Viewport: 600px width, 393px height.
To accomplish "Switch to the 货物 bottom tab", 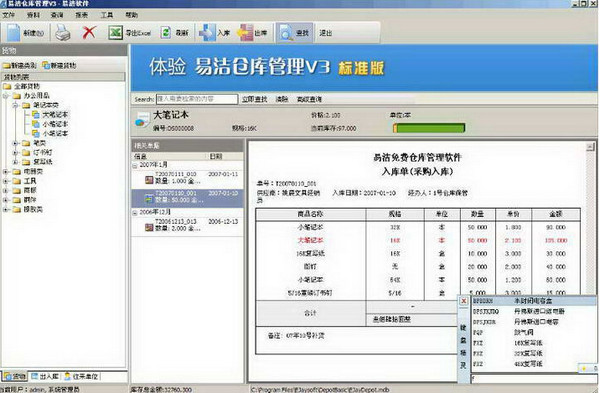I will point(15,377).
